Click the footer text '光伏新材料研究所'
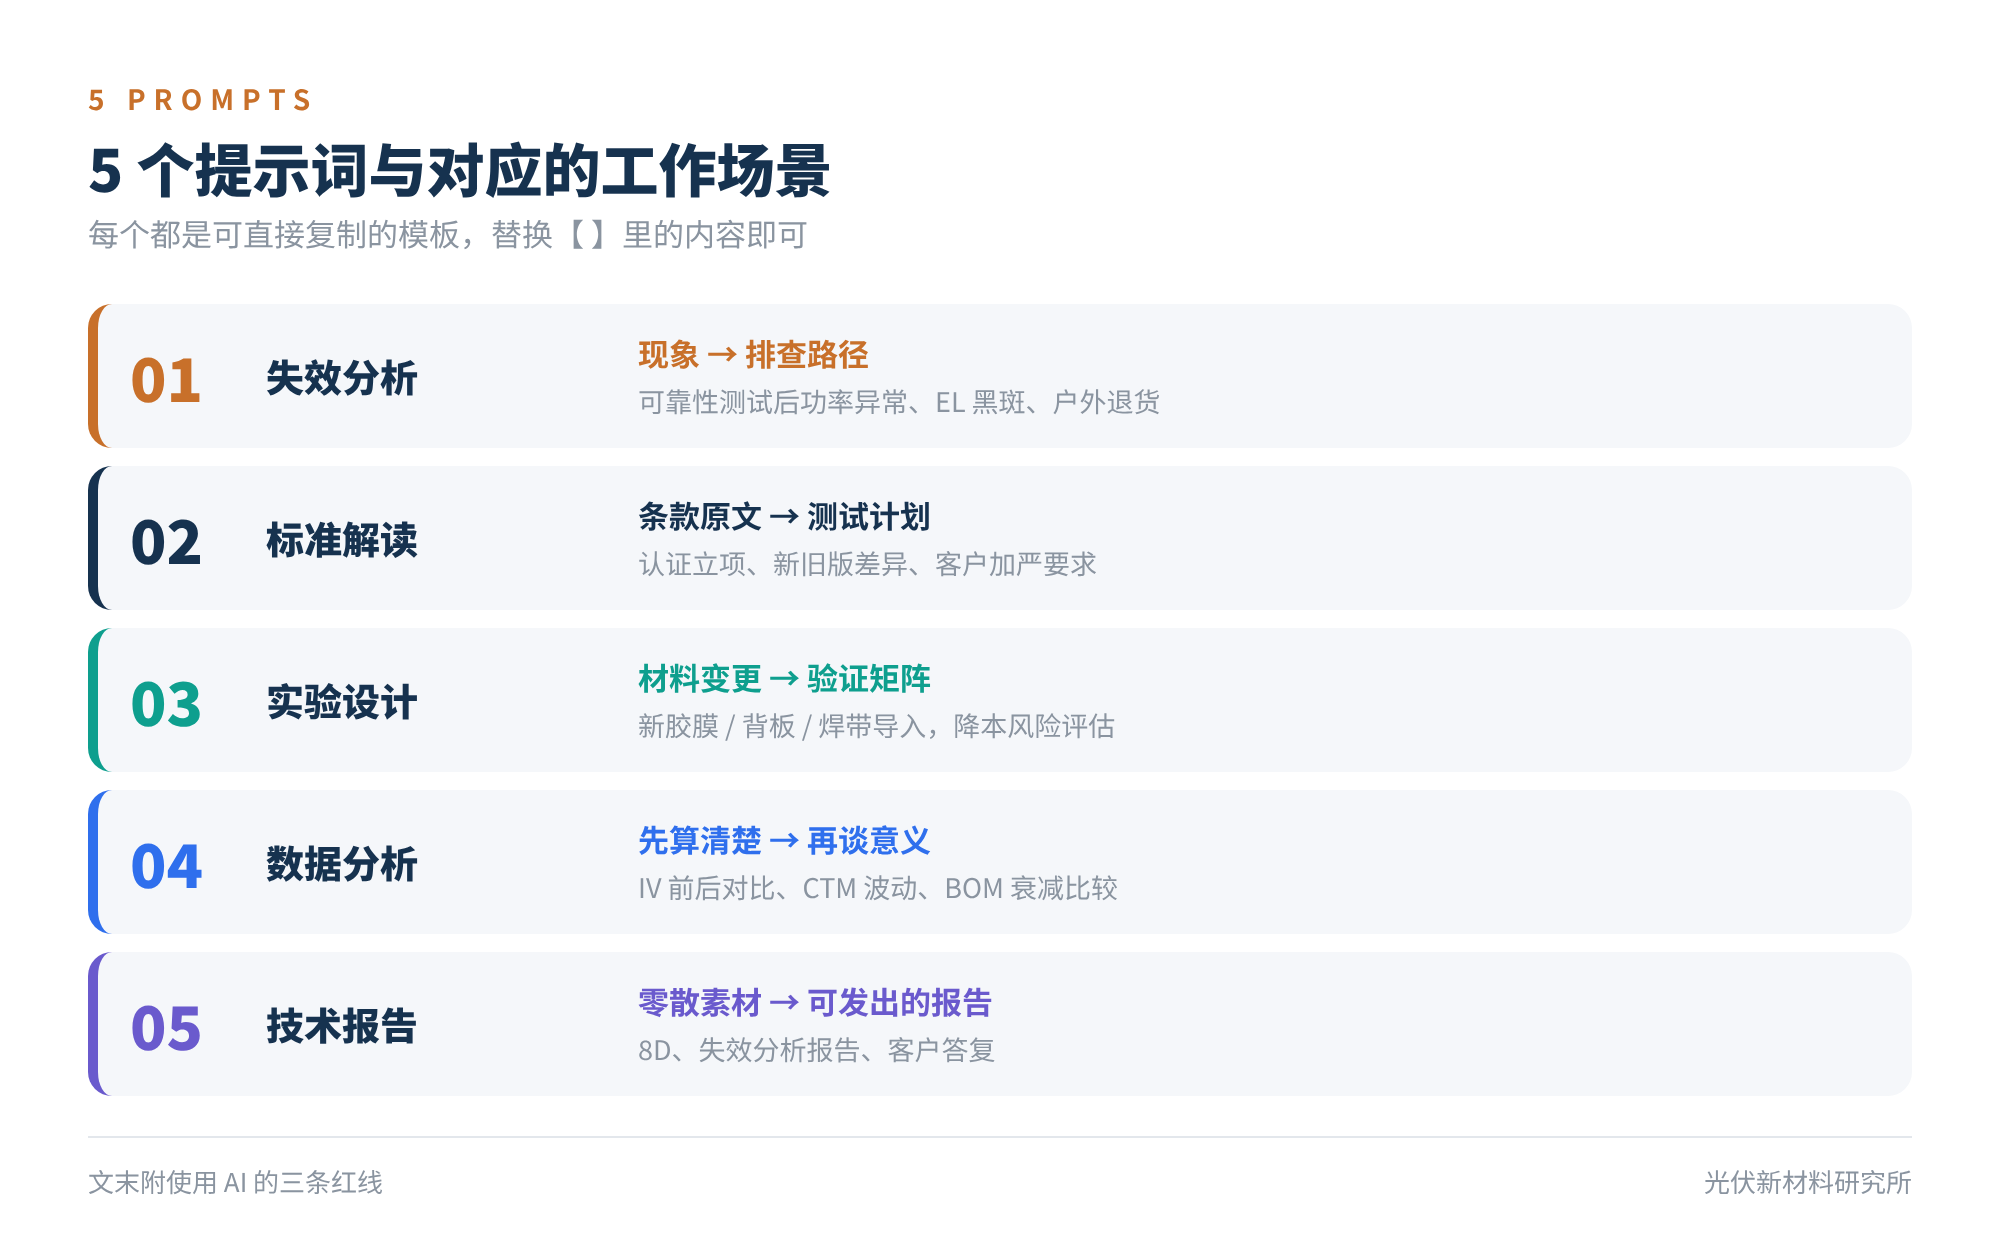Viewport: 2000px width, 1258px height. [1808, 1183]
